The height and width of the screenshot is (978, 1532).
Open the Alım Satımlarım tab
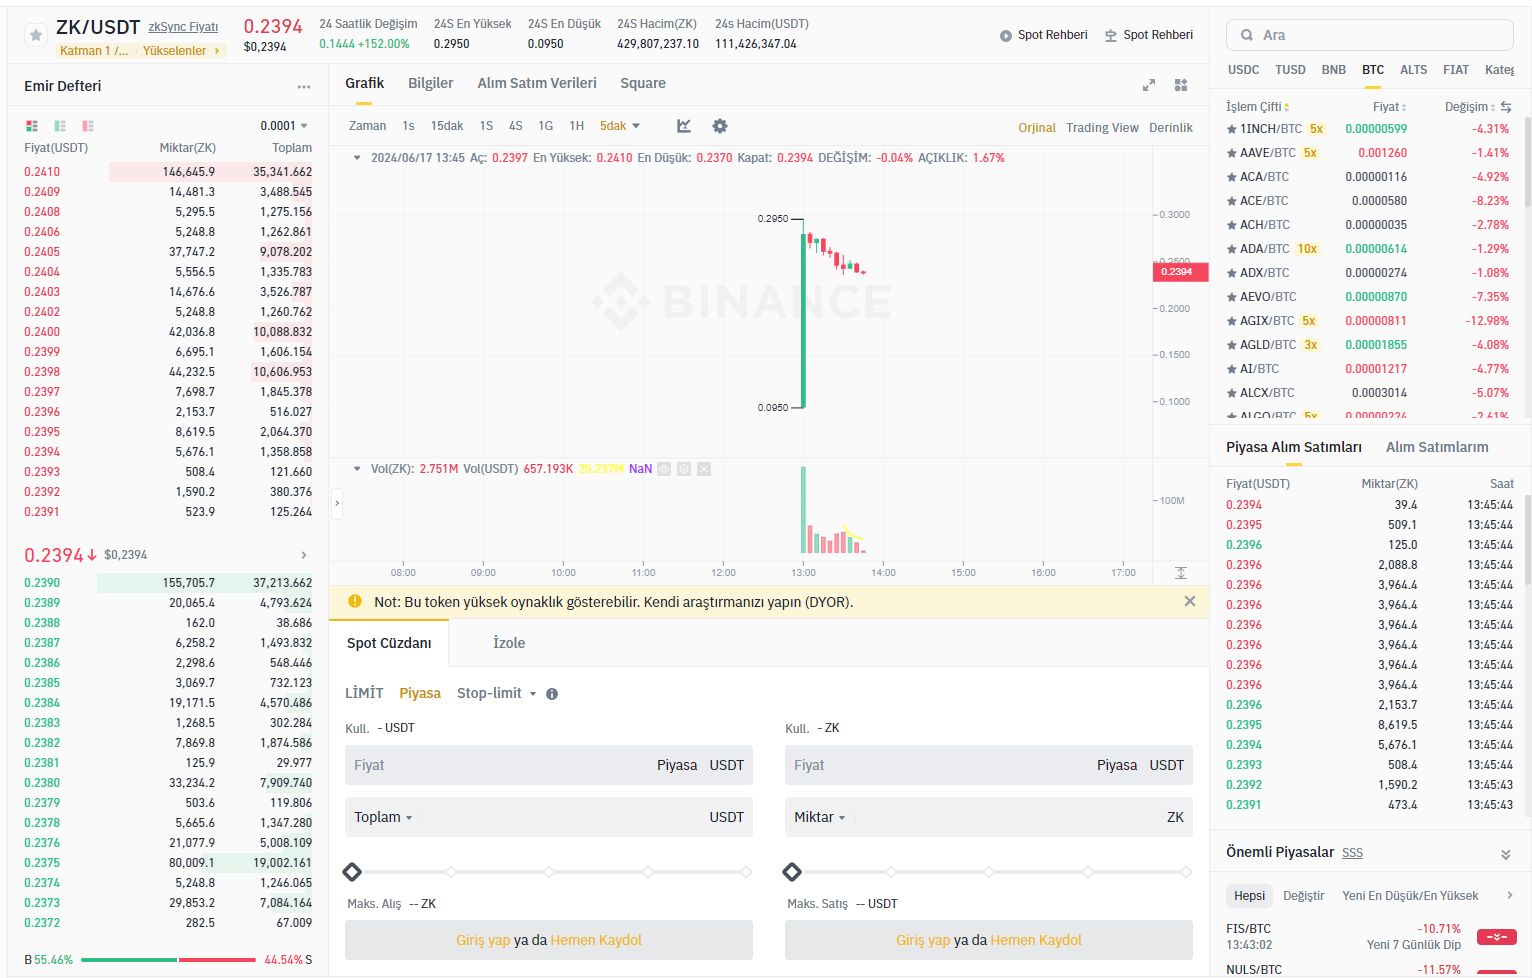pyautogui.click(x=1437, y=447)
